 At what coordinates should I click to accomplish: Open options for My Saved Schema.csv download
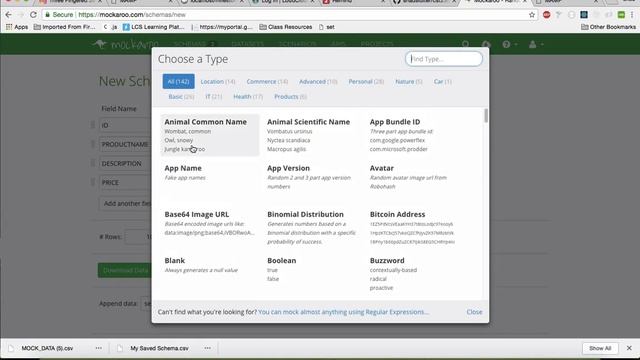click(208, 348)
